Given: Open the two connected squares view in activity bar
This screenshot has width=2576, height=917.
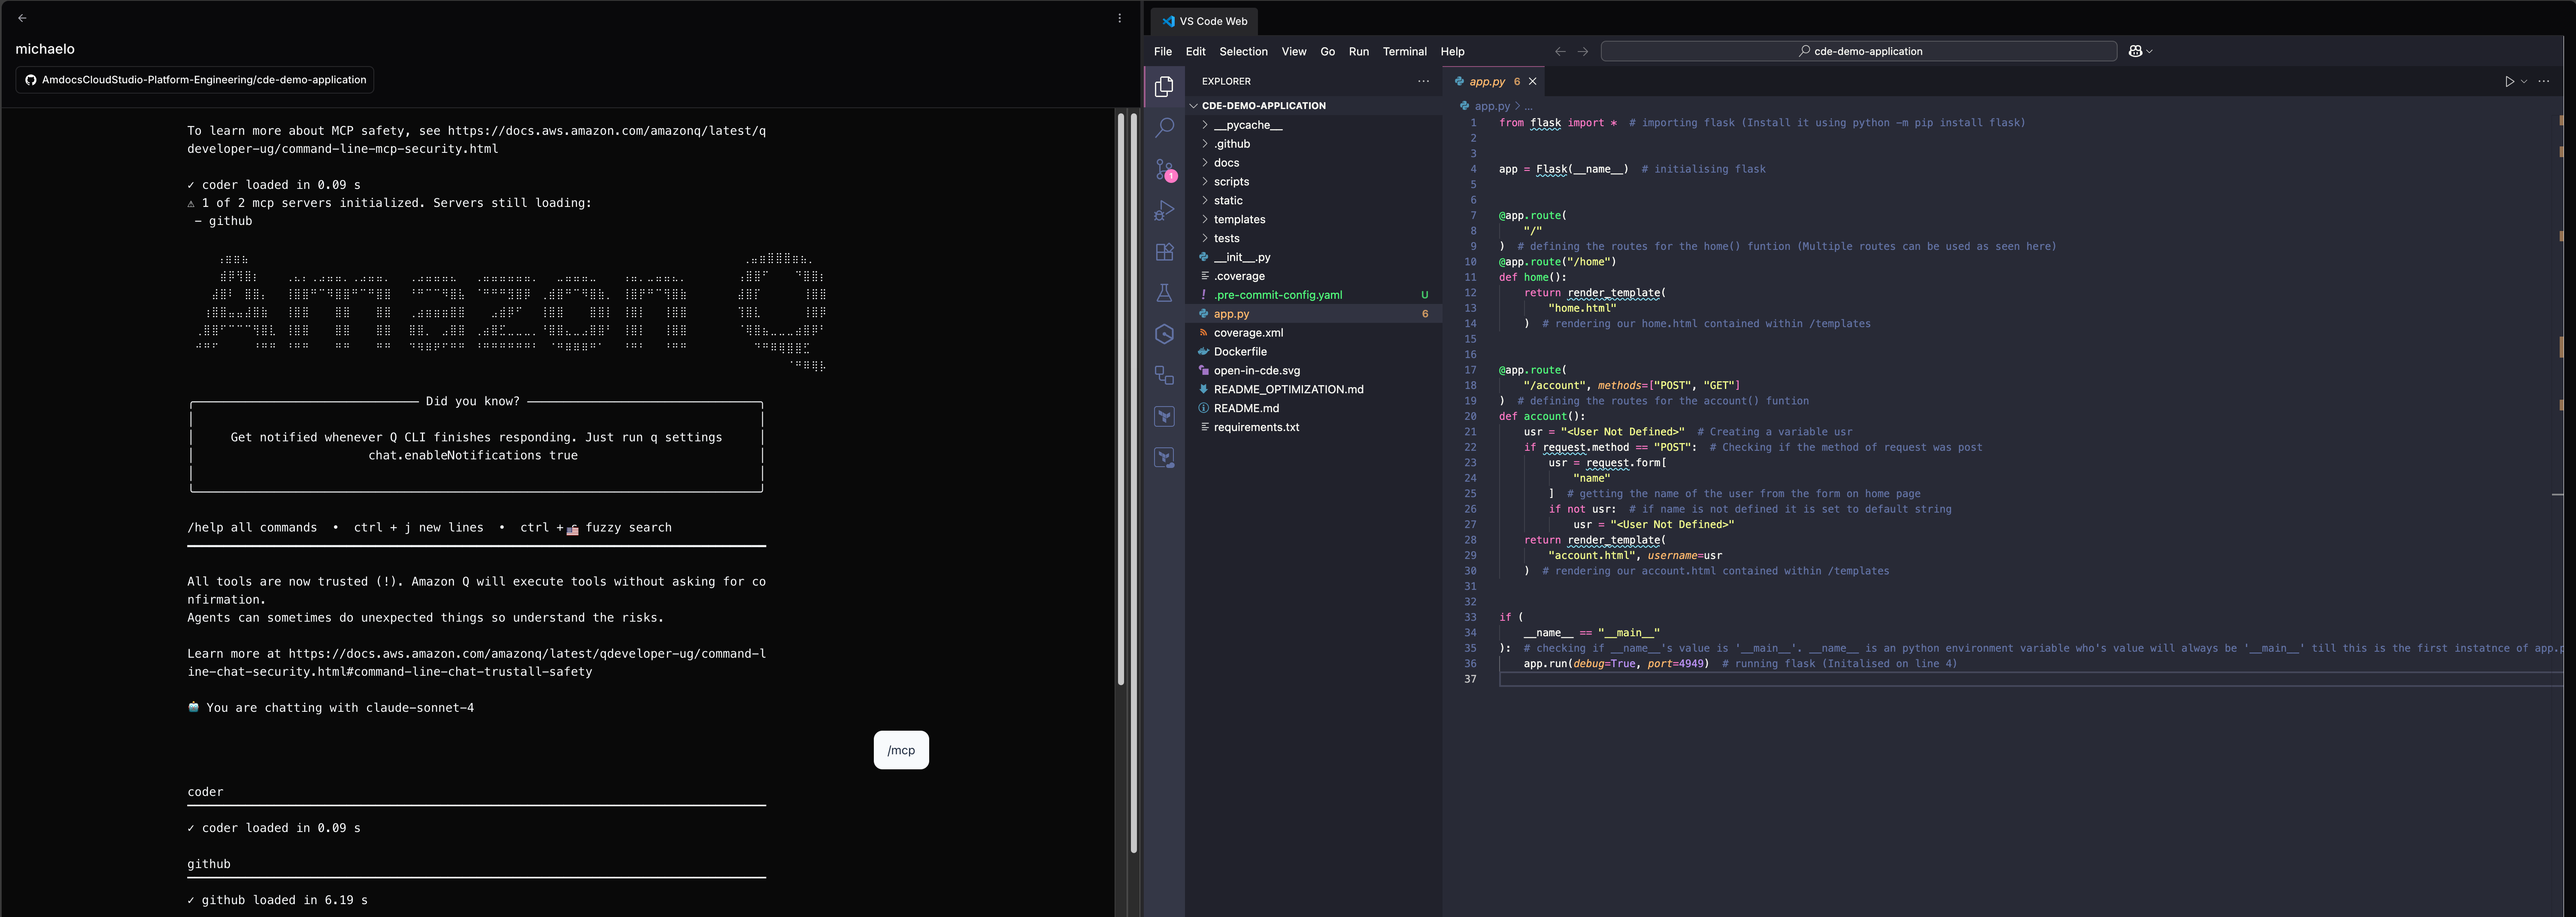Looking at the screenshot, I should [1164, 375].
